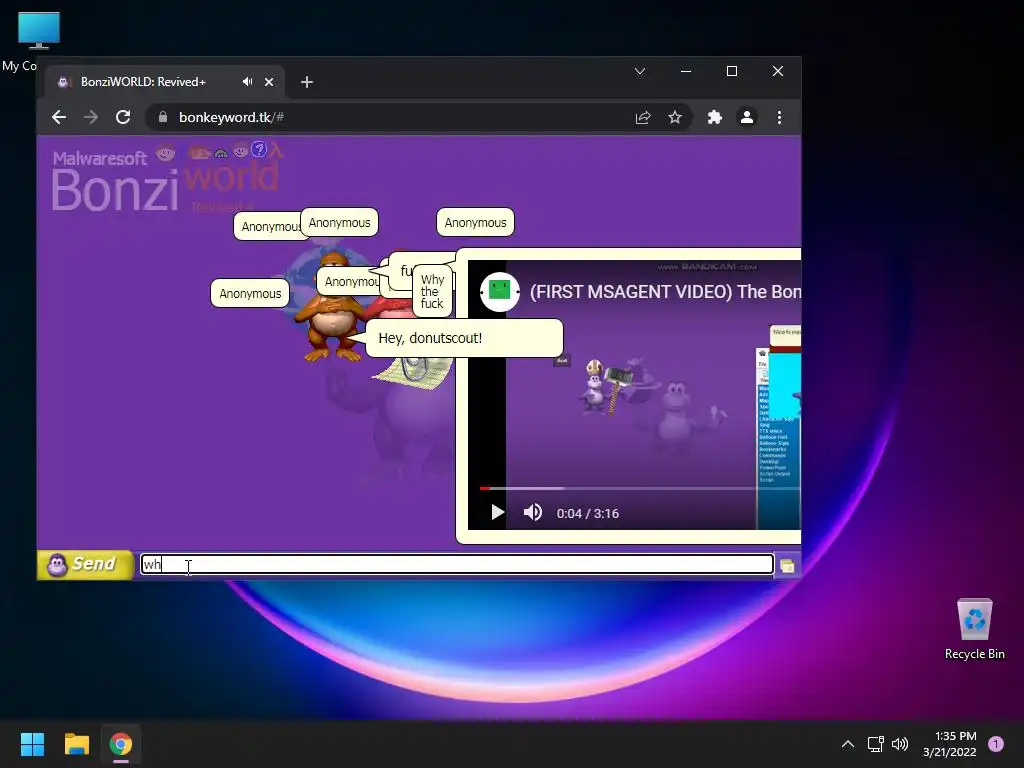This screenshot has height=768, width=1024.
Task: Click the blue question mark help icon
Action: [259, 150]
